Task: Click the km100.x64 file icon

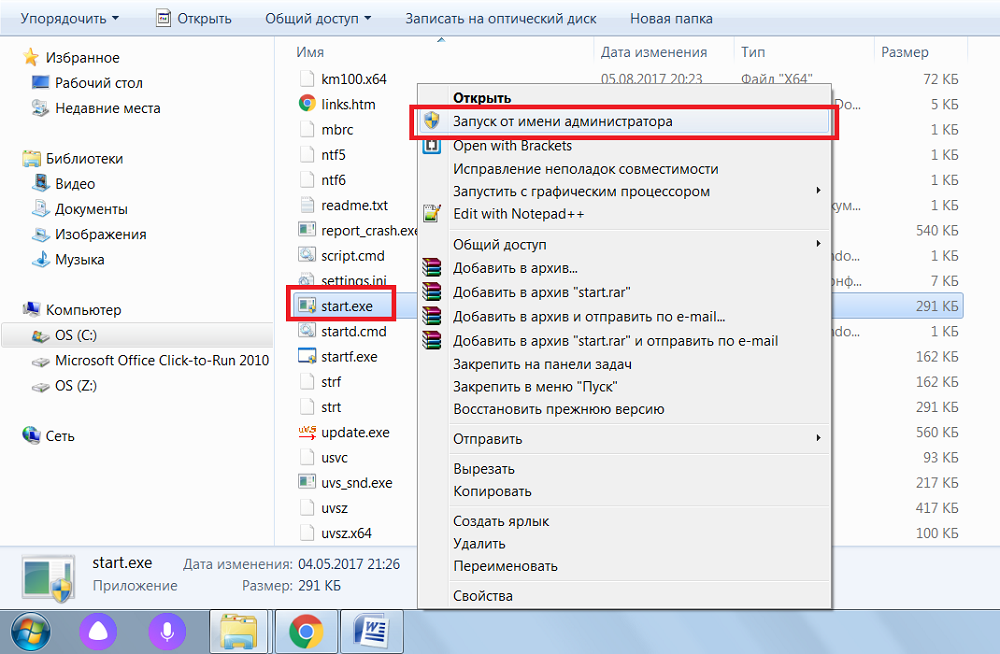Action: point(307,78)
